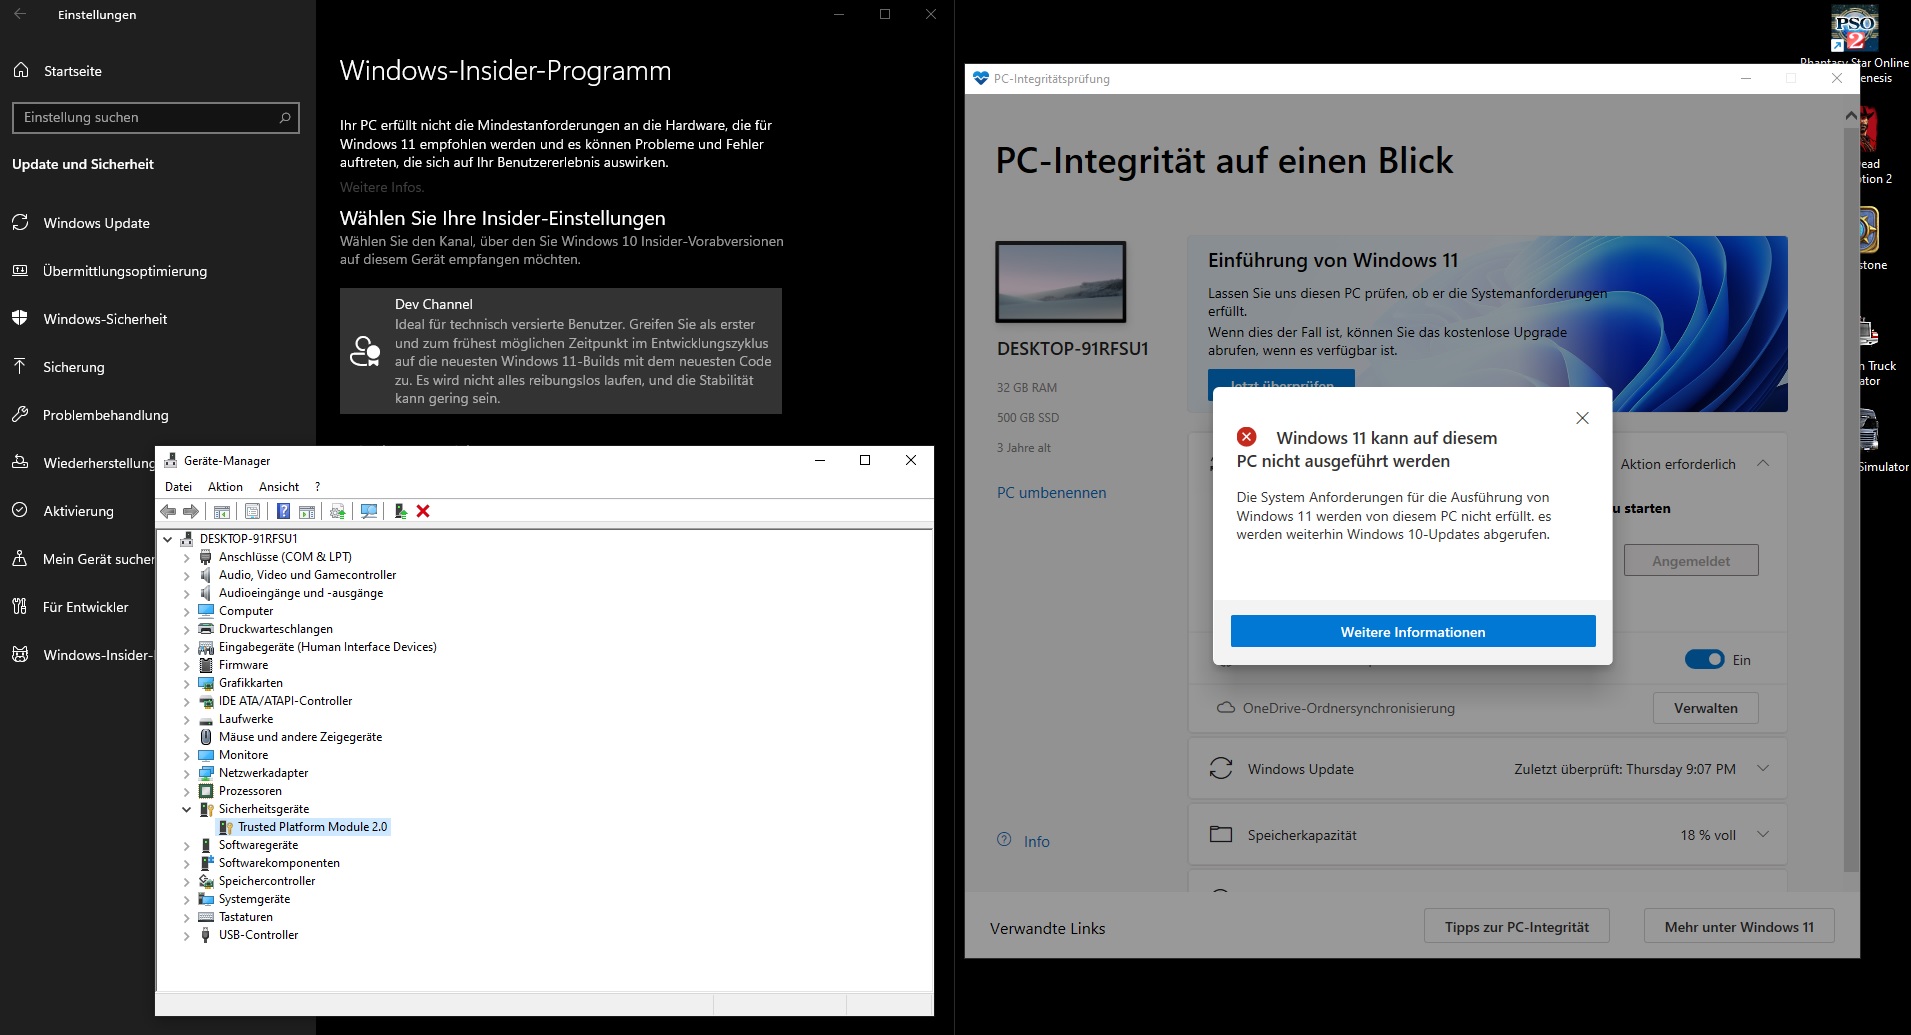Click the Back arrow in Geräte-Manager toolbar

(168, 511)
